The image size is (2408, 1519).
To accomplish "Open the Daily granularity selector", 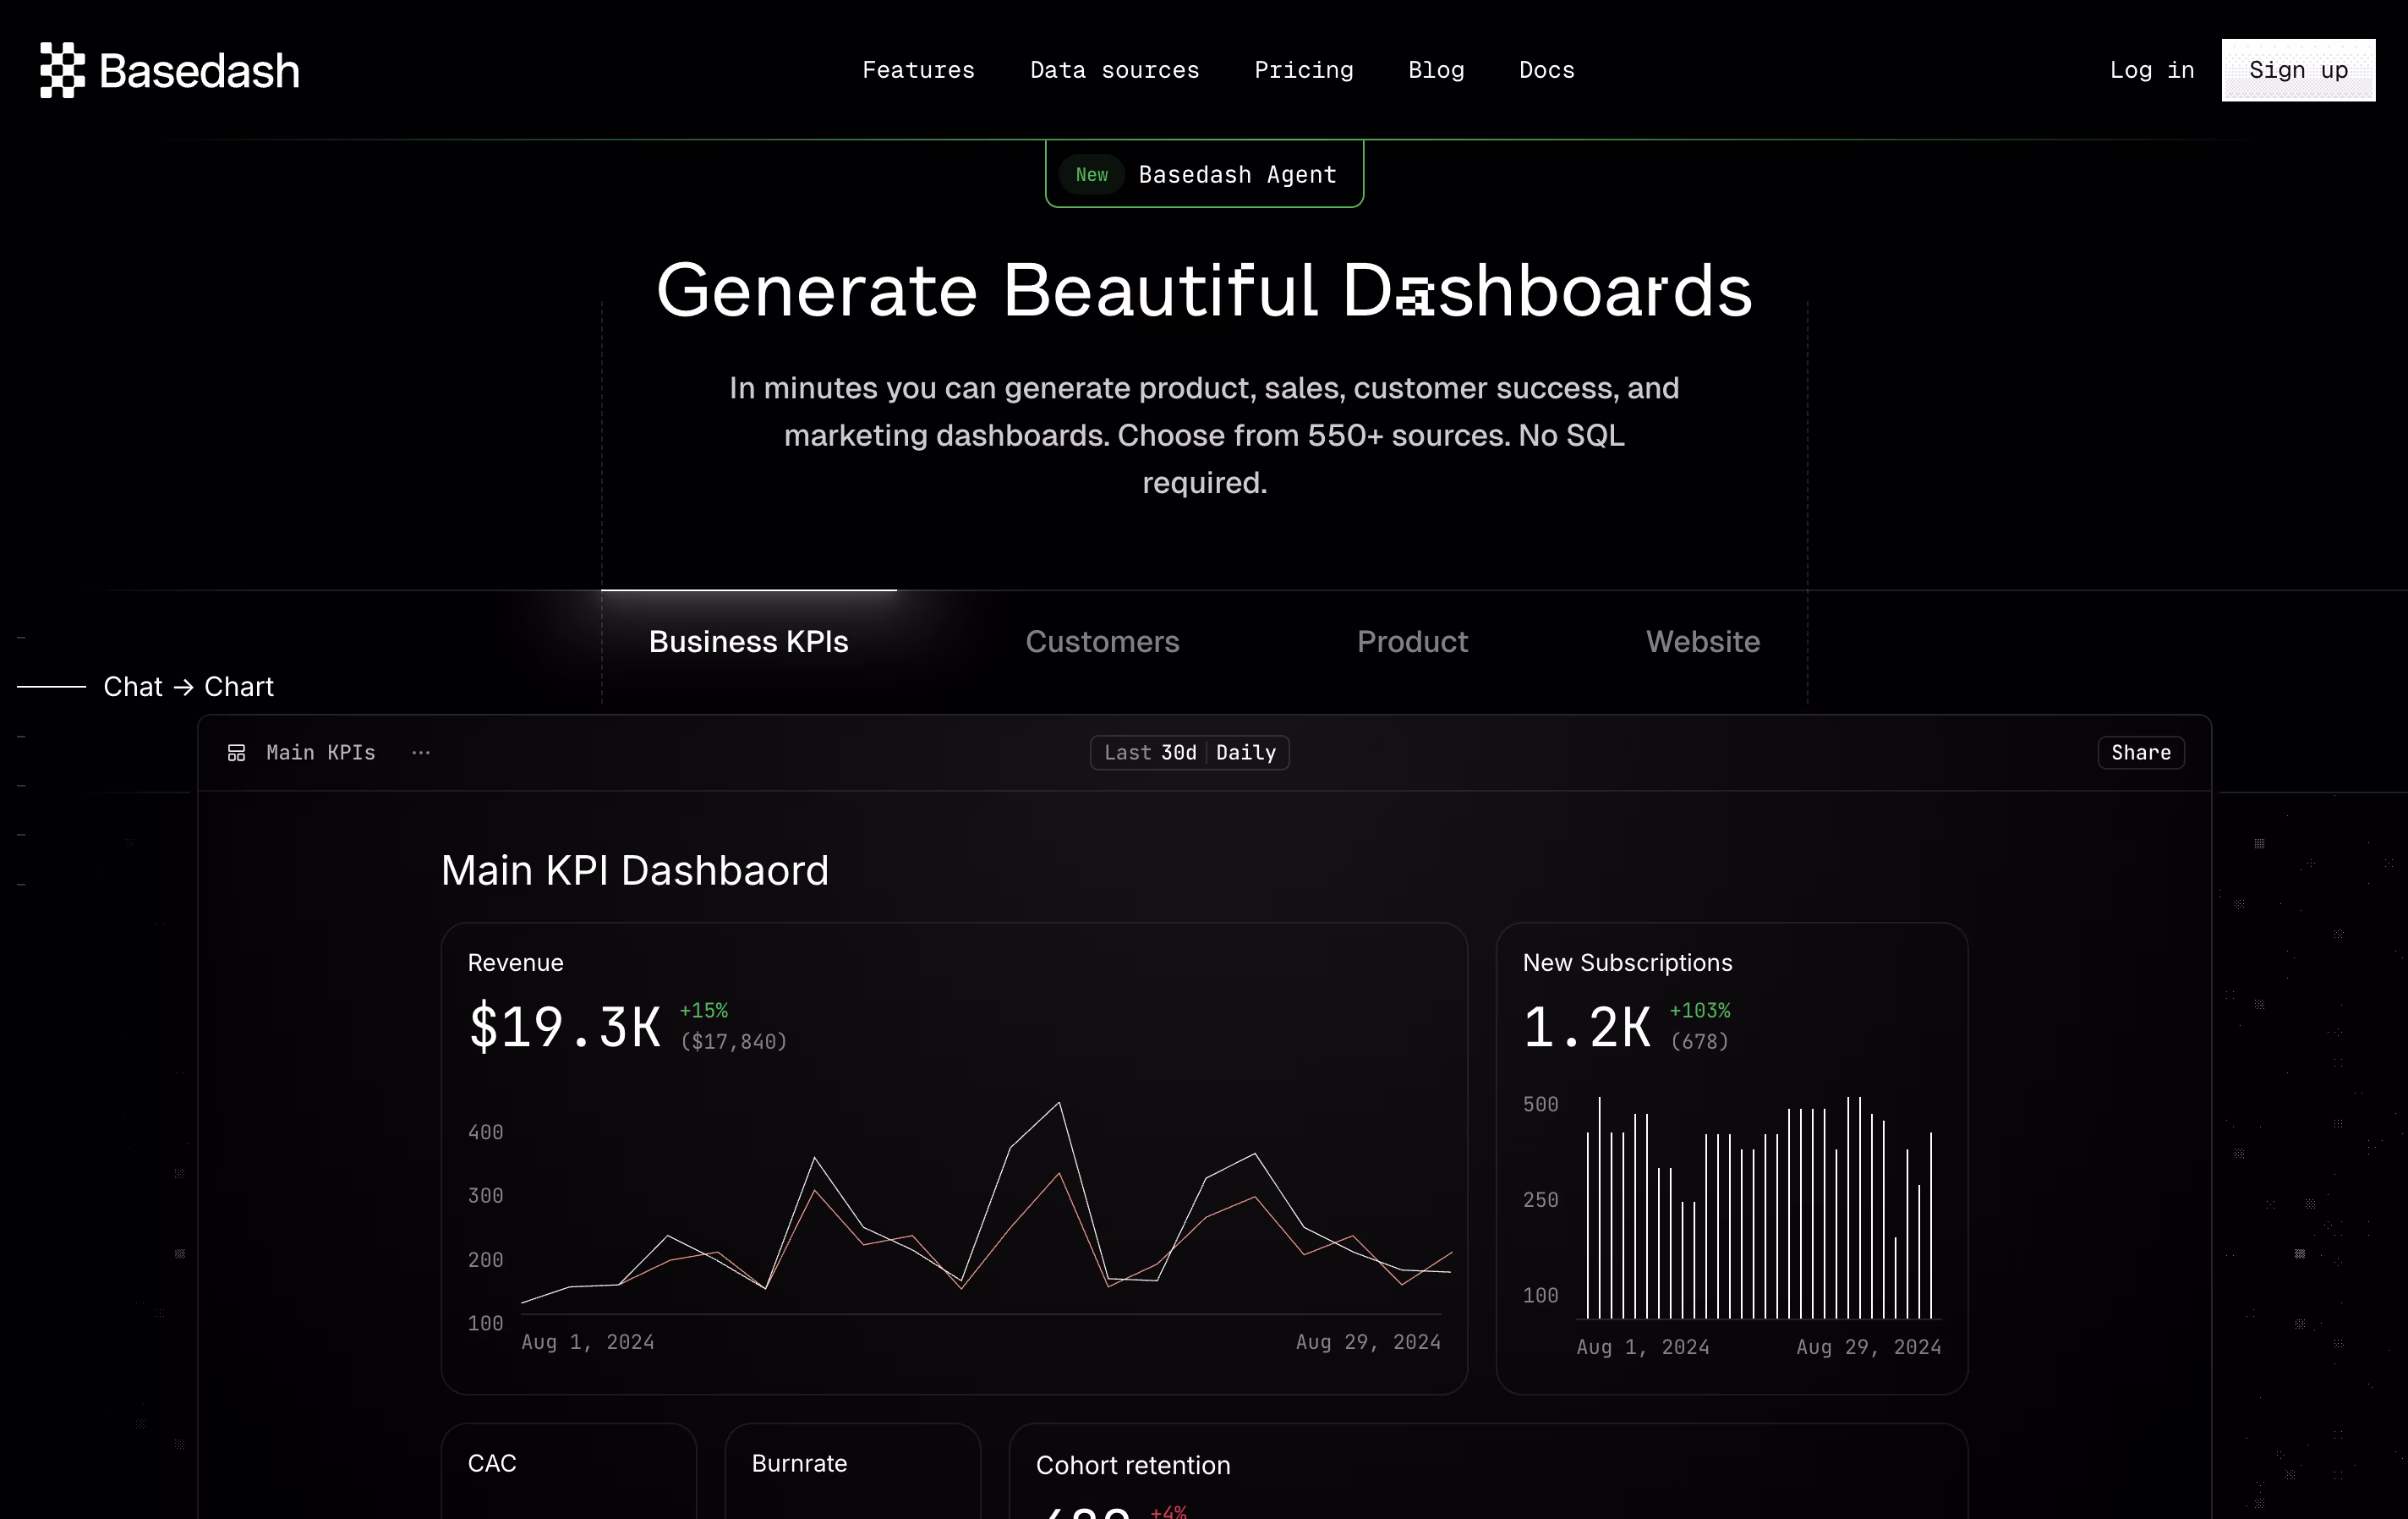I will (x=1246, y=752).
